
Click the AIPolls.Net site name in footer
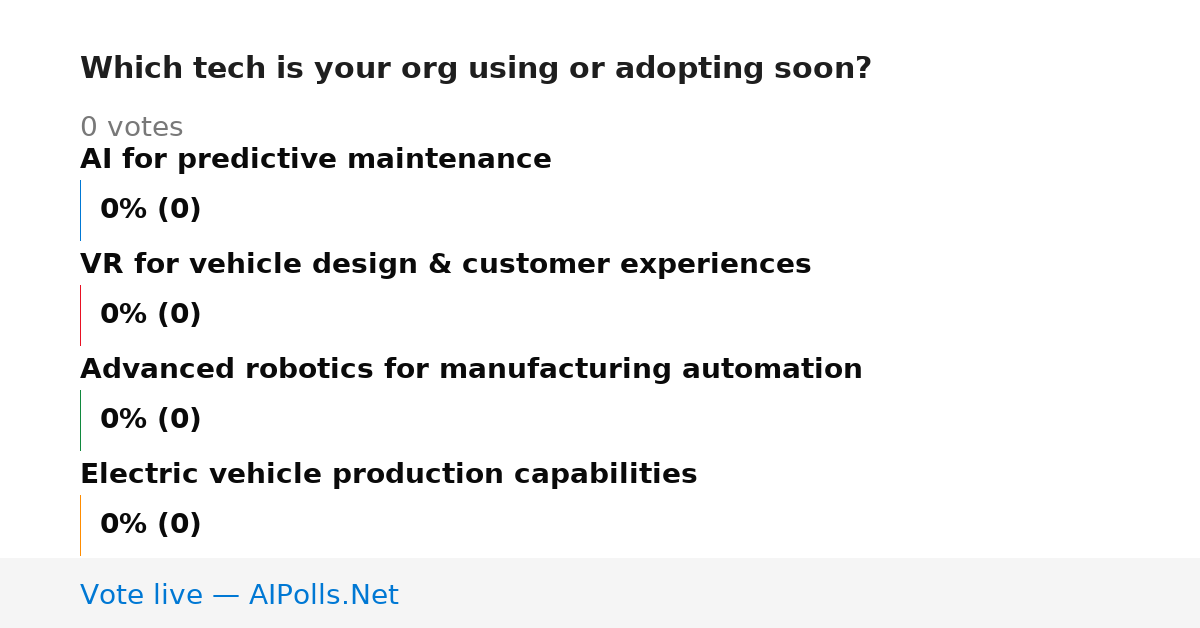click(x=324, y=595)
